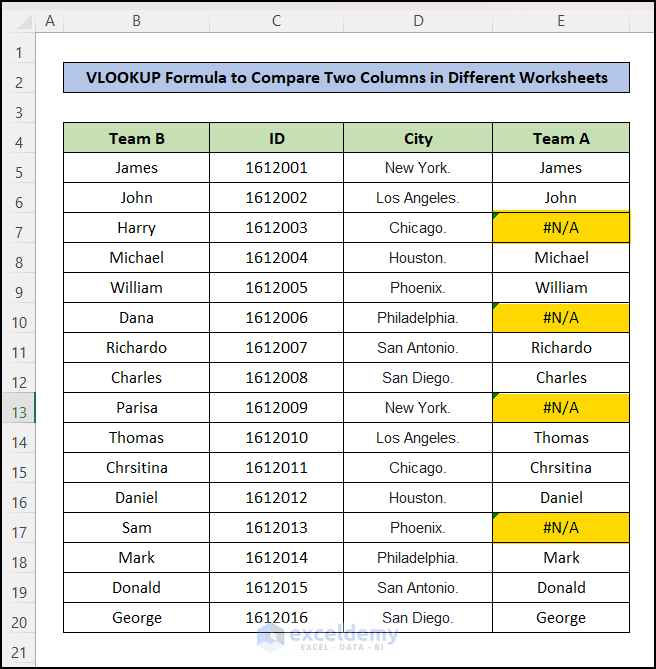
Task: Click row 13 header
Action: pyautogui.click(x=18, y=408)
